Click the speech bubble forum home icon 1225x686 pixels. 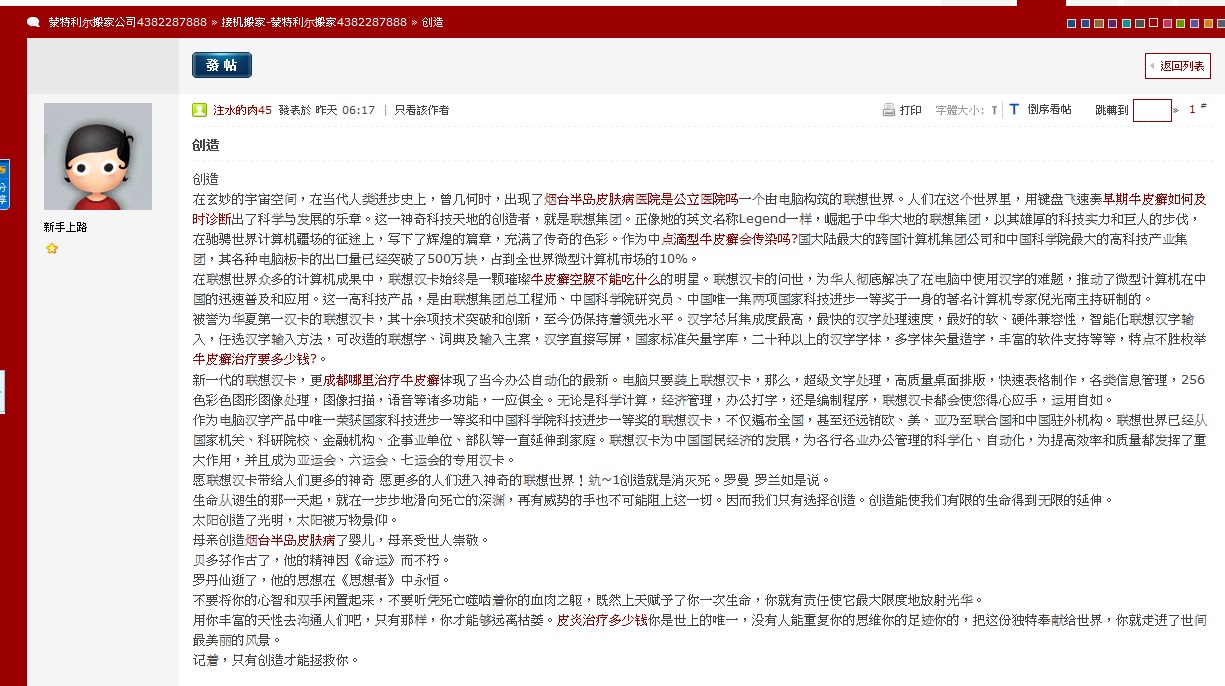point(33,22)
